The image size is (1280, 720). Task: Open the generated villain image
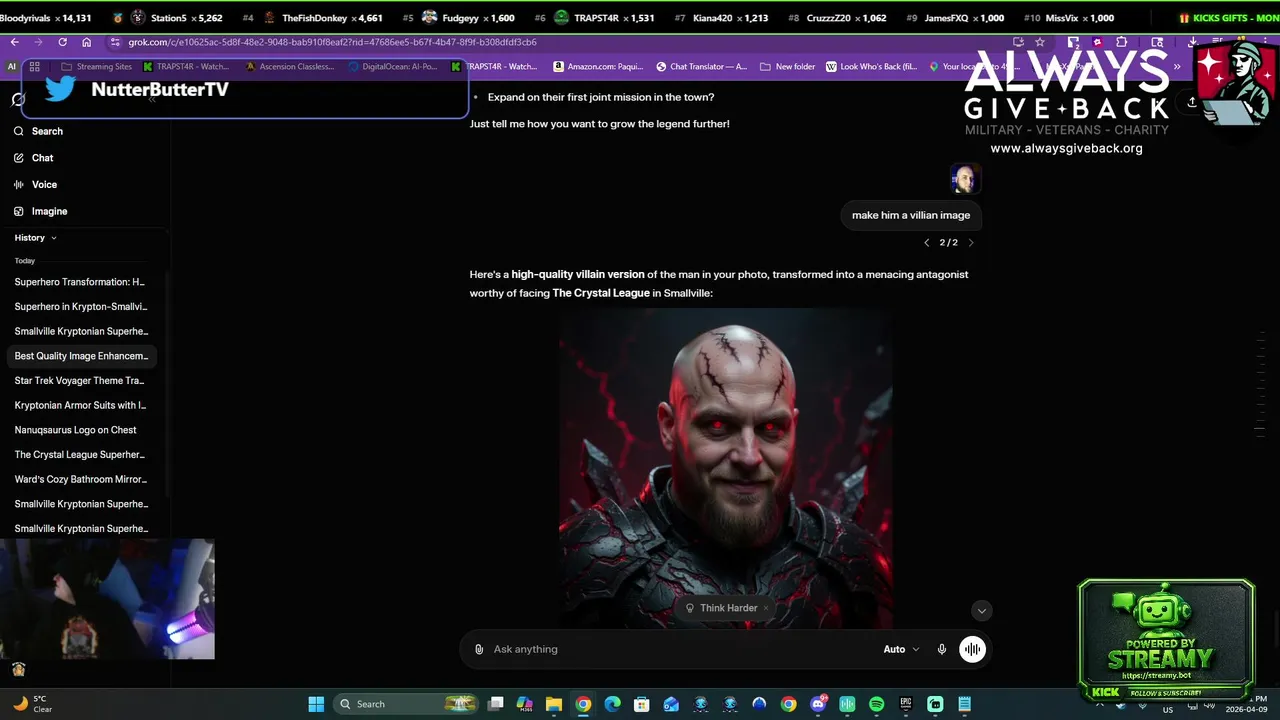point(726,468)
